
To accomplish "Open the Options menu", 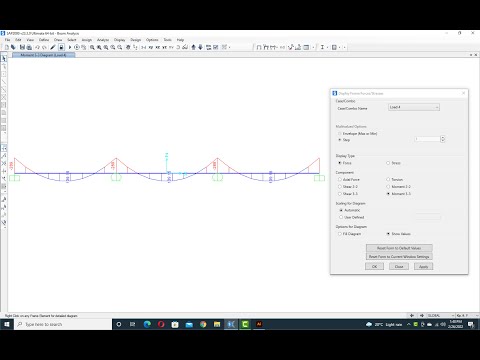I will (x=152, y=40).
